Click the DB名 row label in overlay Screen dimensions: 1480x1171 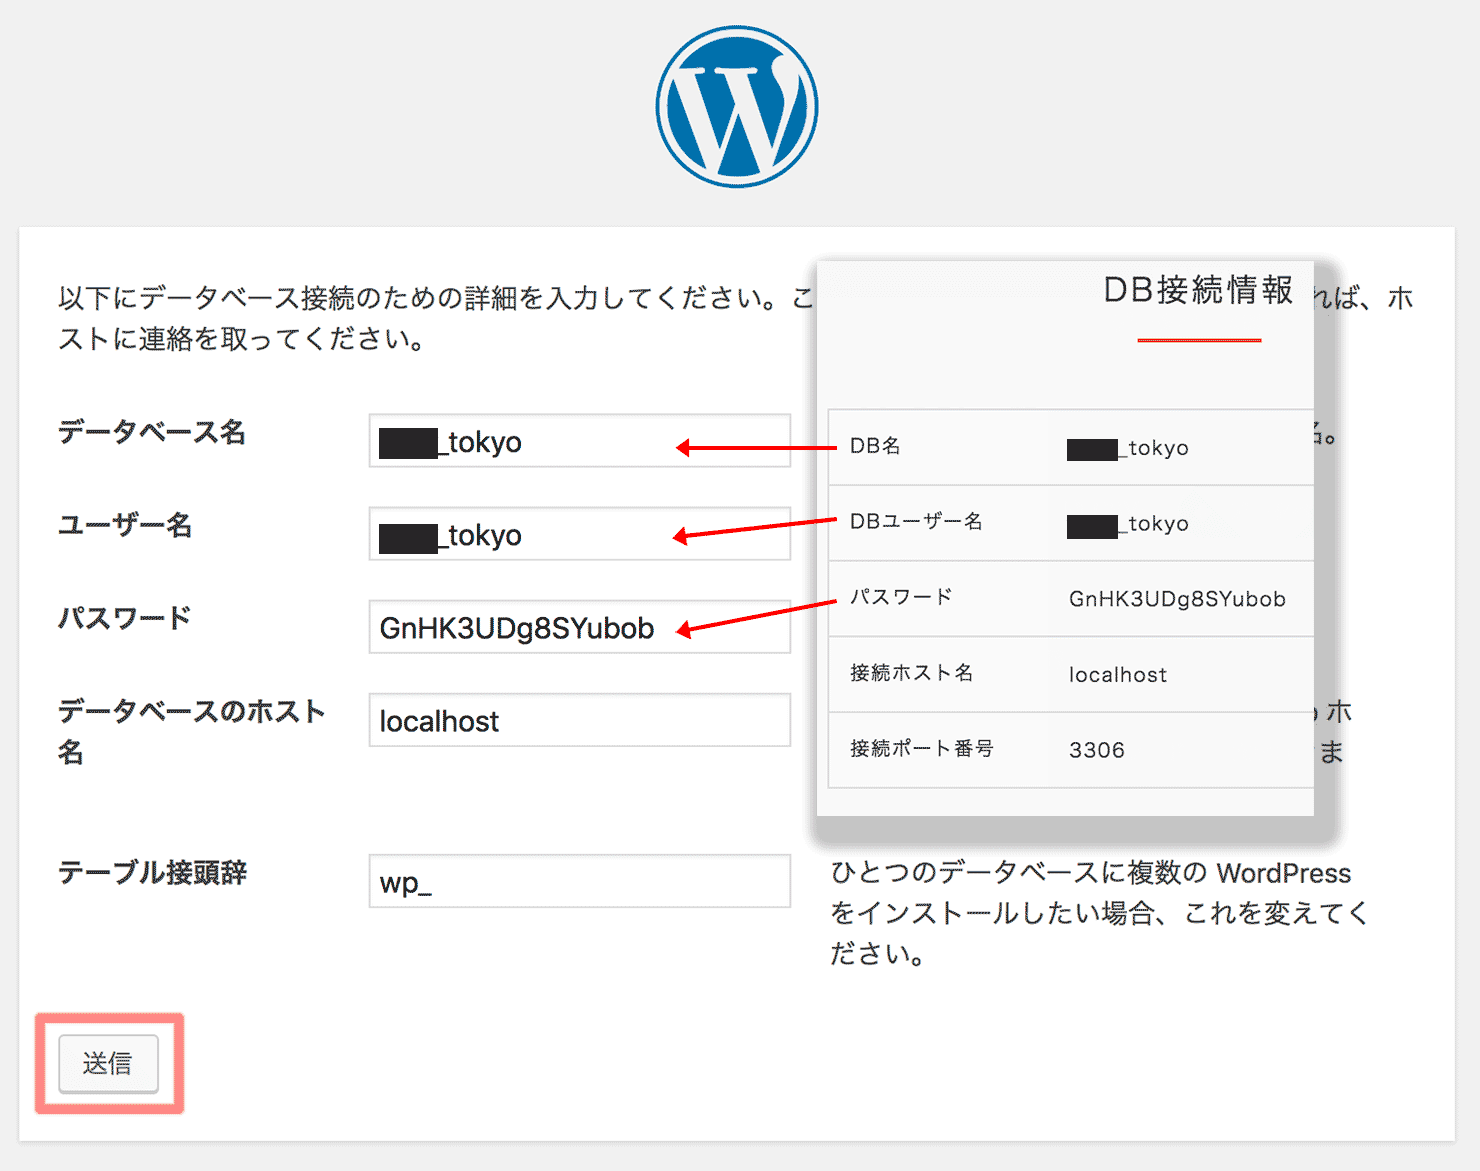click(x=875, y=446)
